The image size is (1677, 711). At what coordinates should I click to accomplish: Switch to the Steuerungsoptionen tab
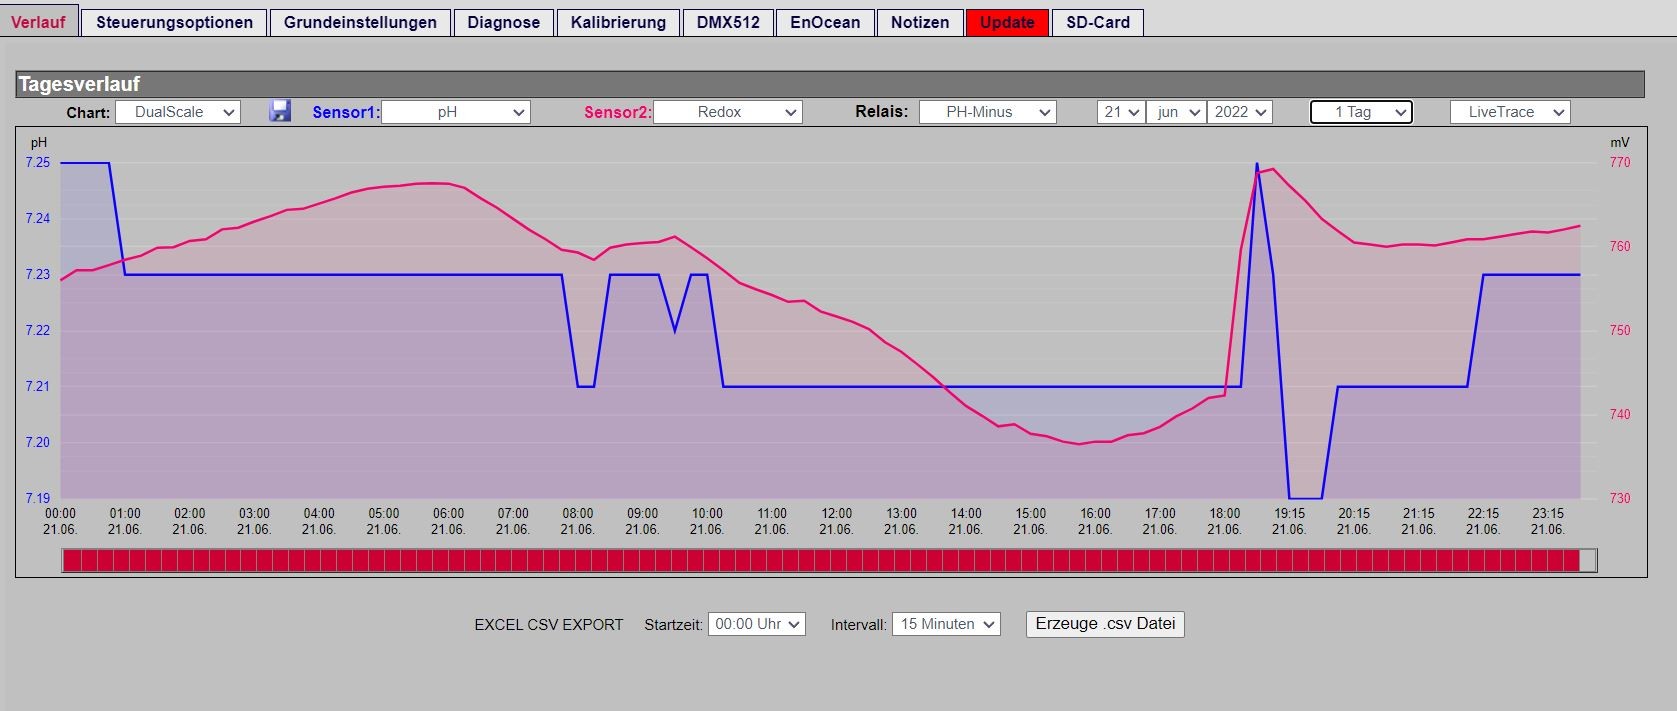(174, 22)
